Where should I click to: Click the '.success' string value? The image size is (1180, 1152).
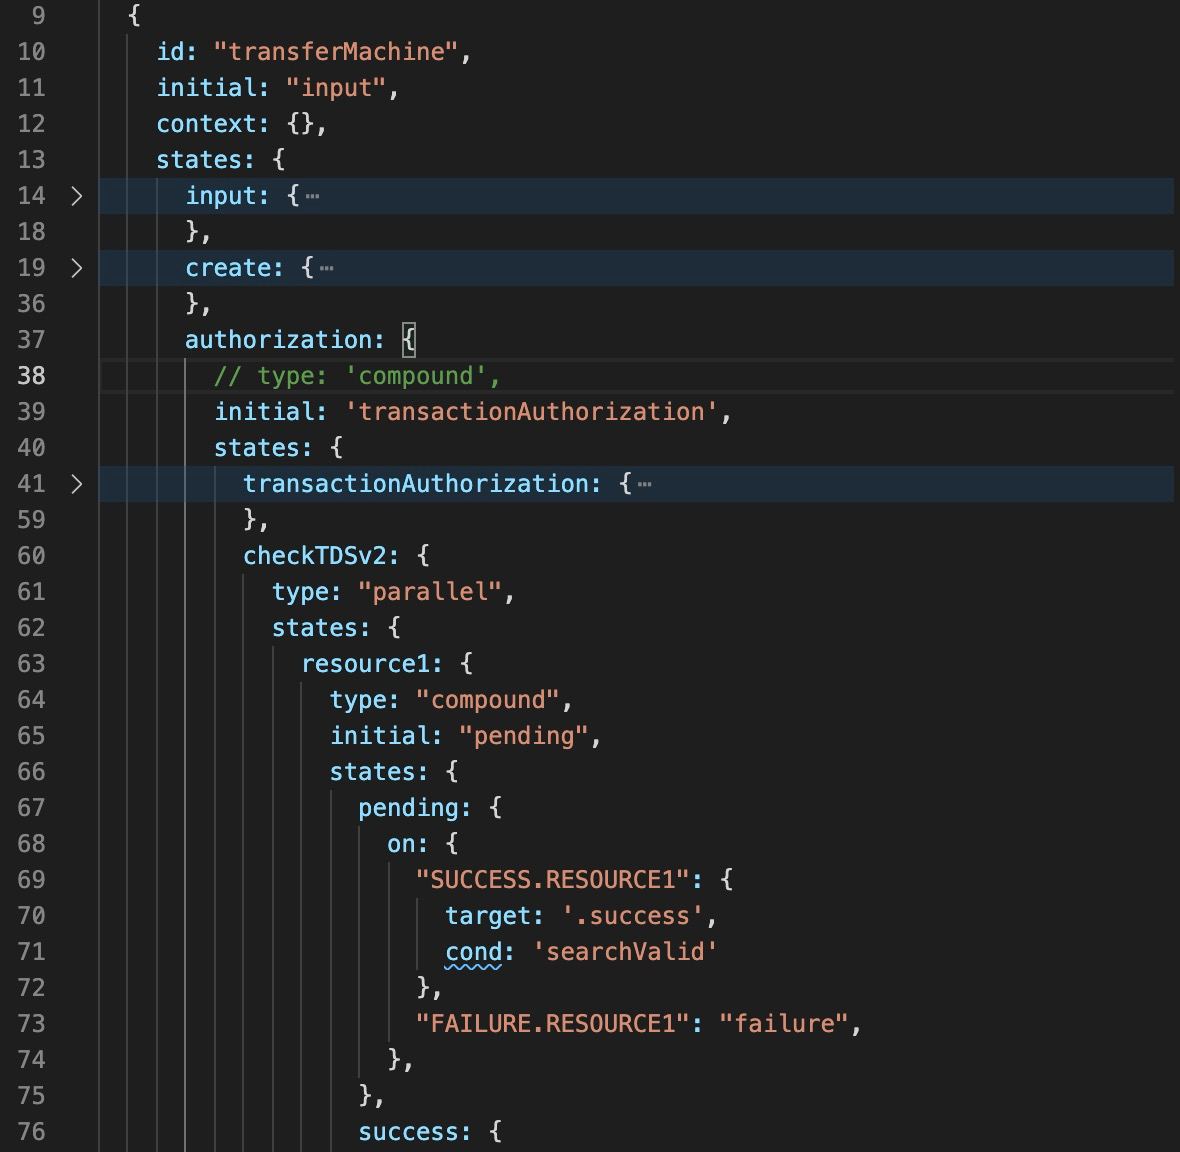click(632, 916)
